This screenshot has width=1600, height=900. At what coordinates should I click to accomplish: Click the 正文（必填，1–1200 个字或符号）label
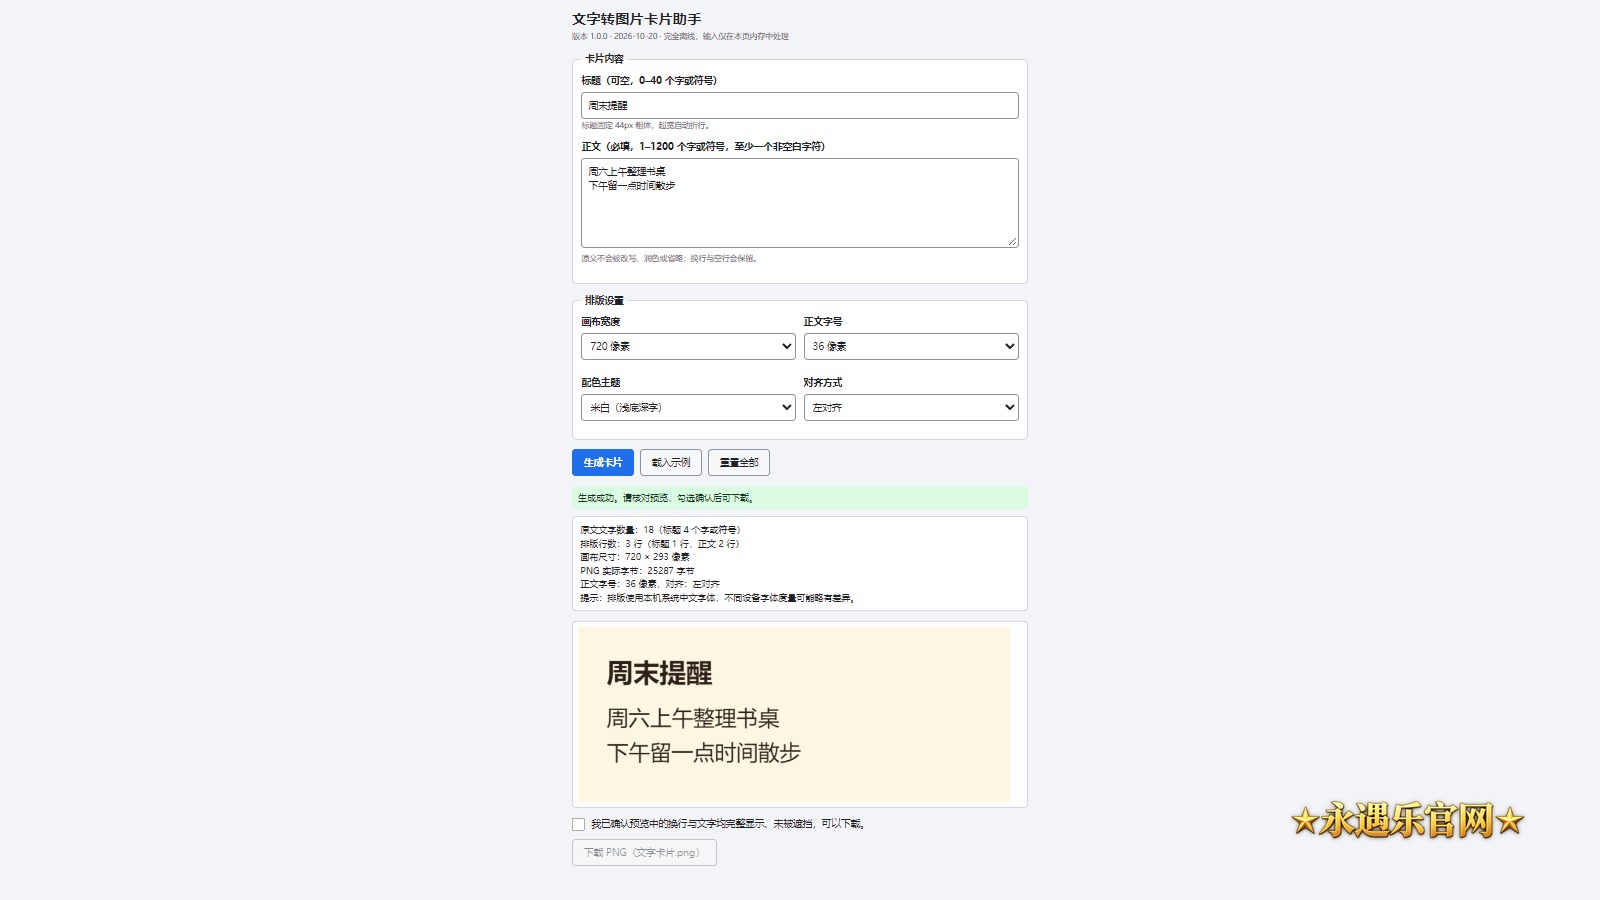tap(703, 146)
